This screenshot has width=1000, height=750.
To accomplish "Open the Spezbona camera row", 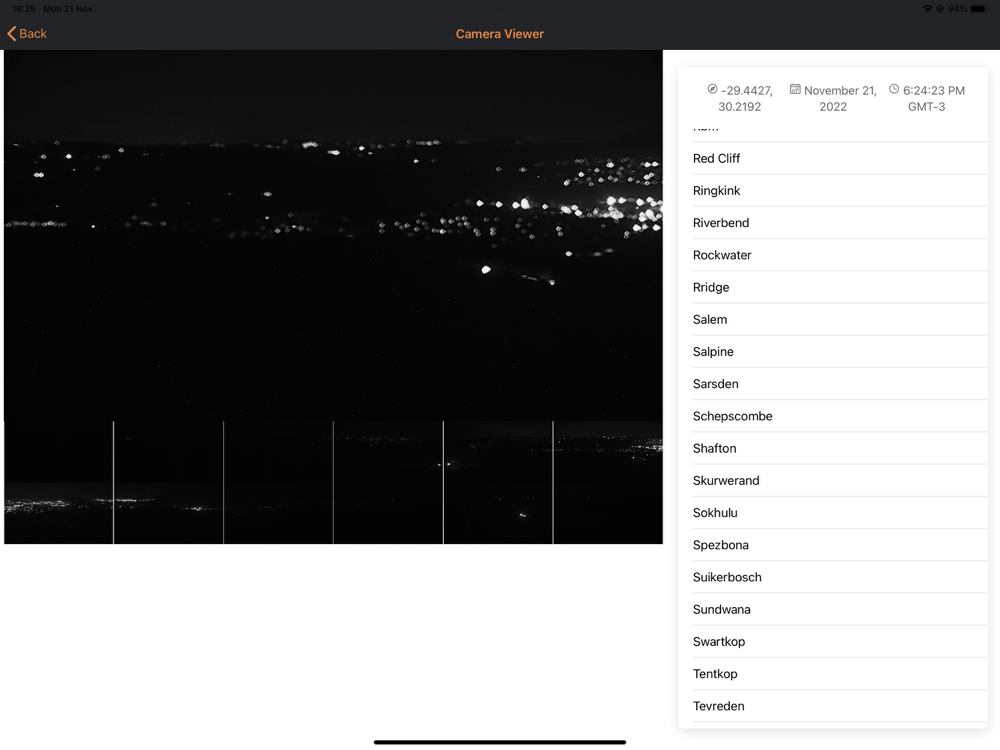I will (840, 545).
